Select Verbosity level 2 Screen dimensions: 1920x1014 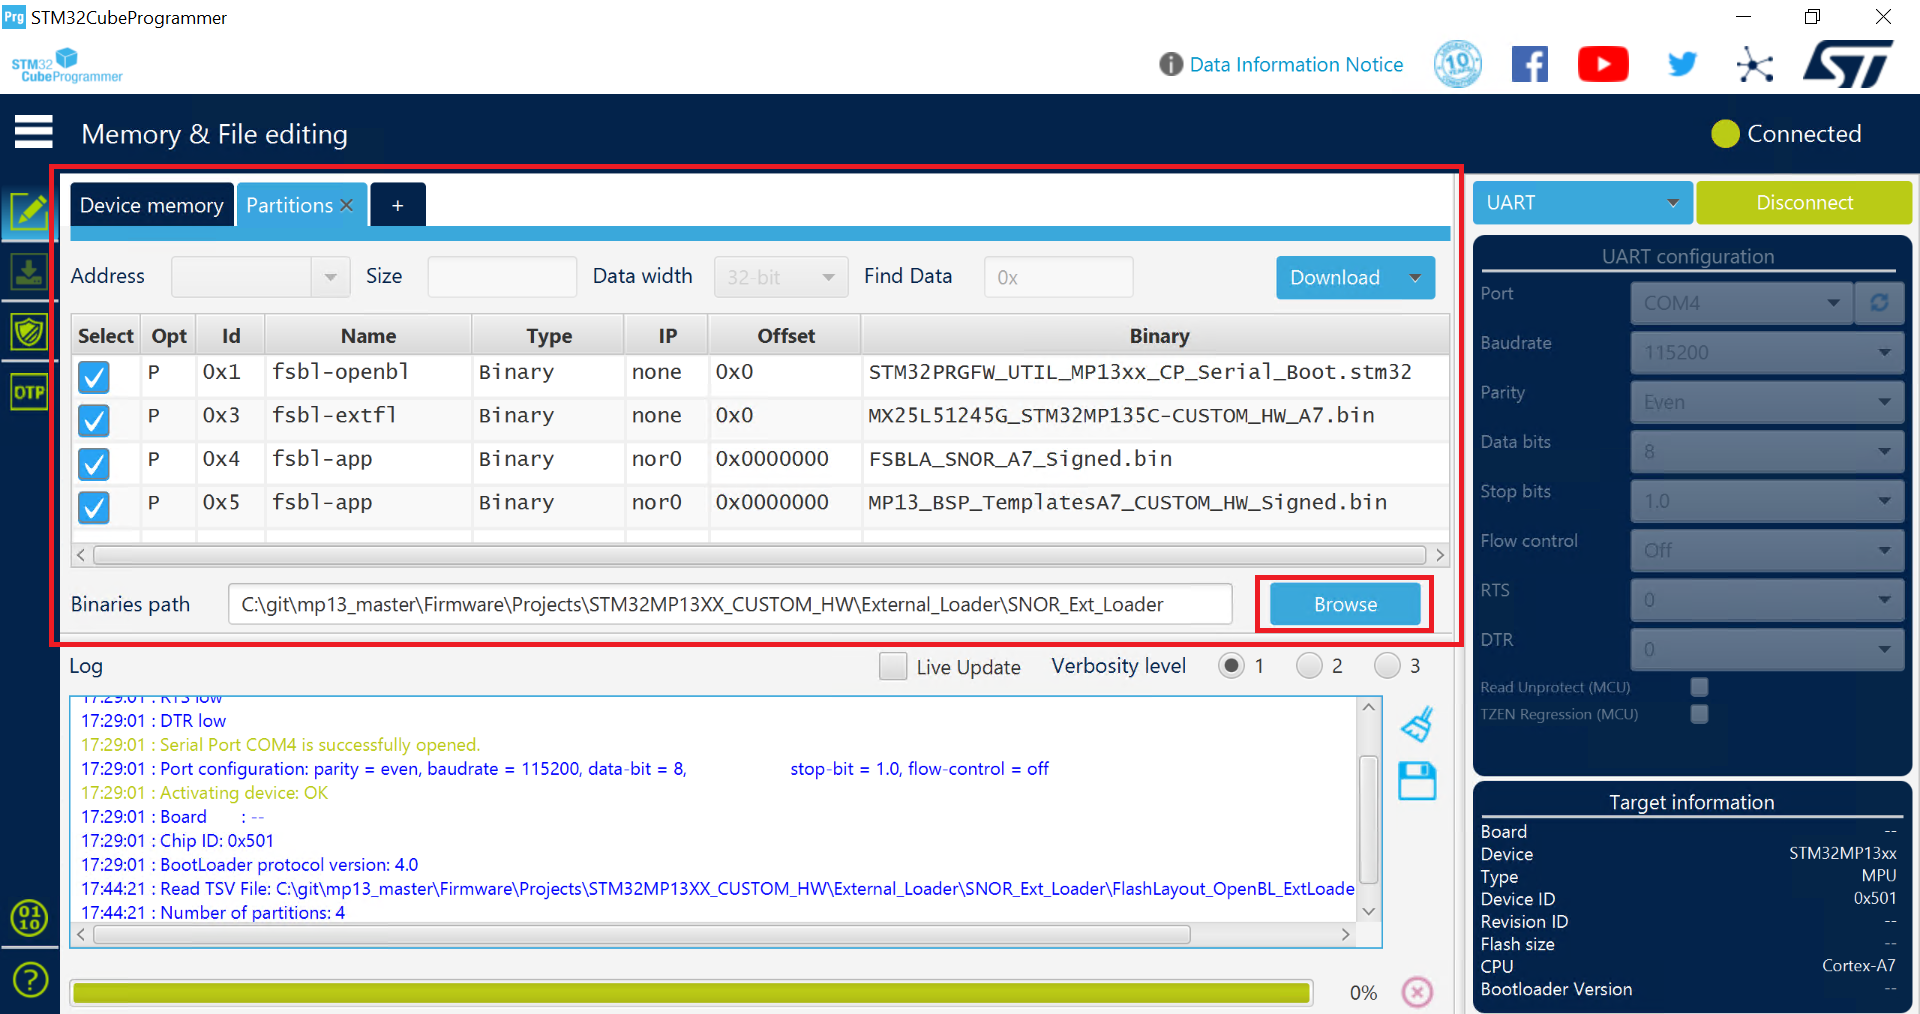(x=1309, y=665)
